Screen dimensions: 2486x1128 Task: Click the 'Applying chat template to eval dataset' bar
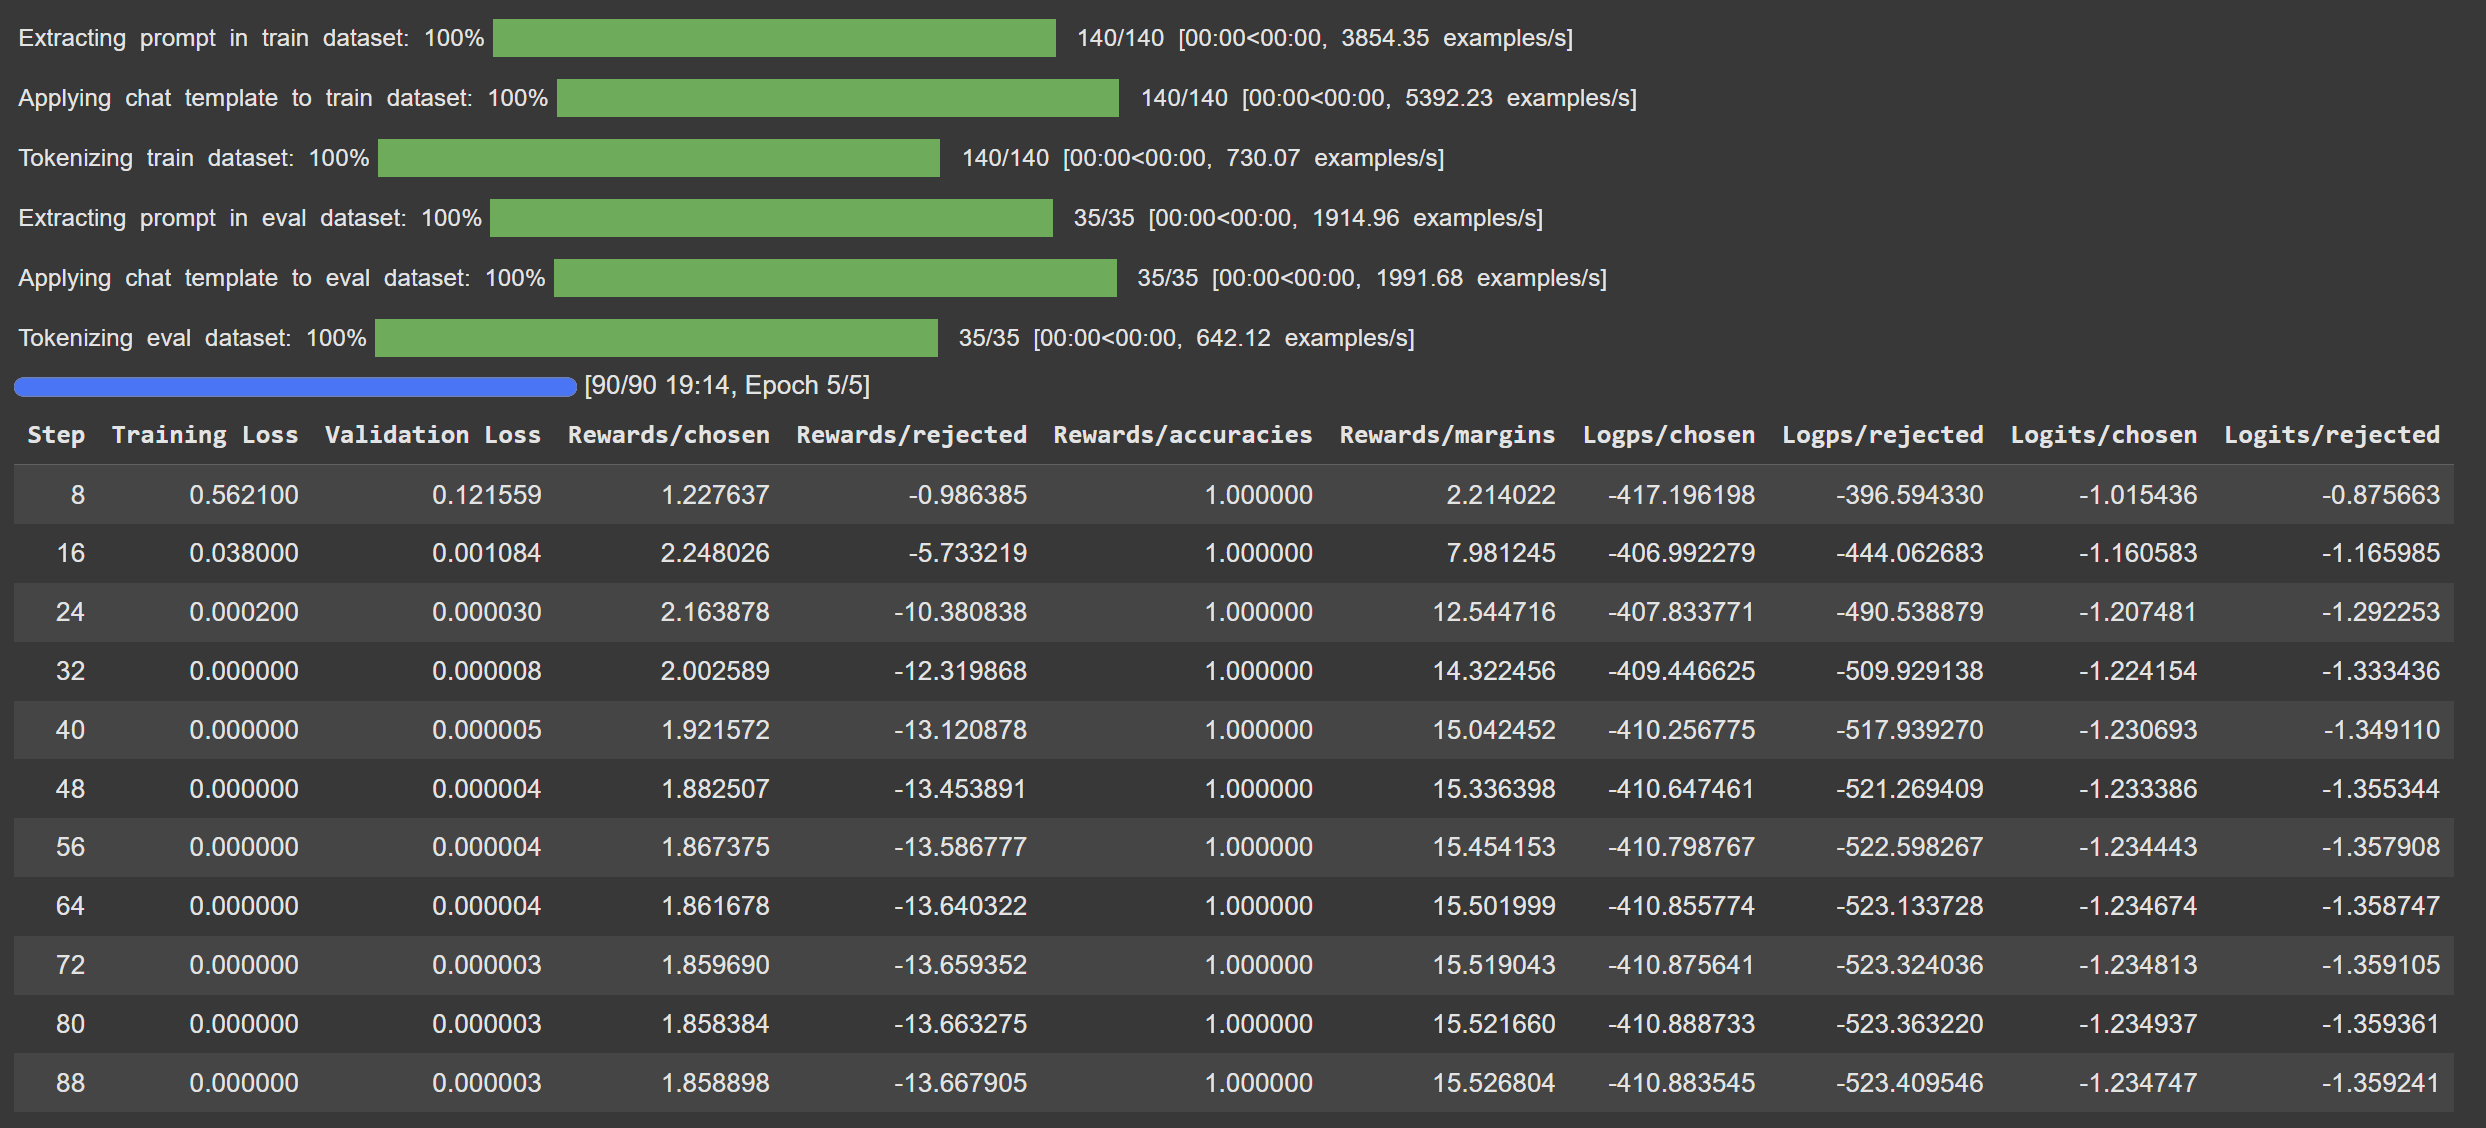(x=835, y=278)
